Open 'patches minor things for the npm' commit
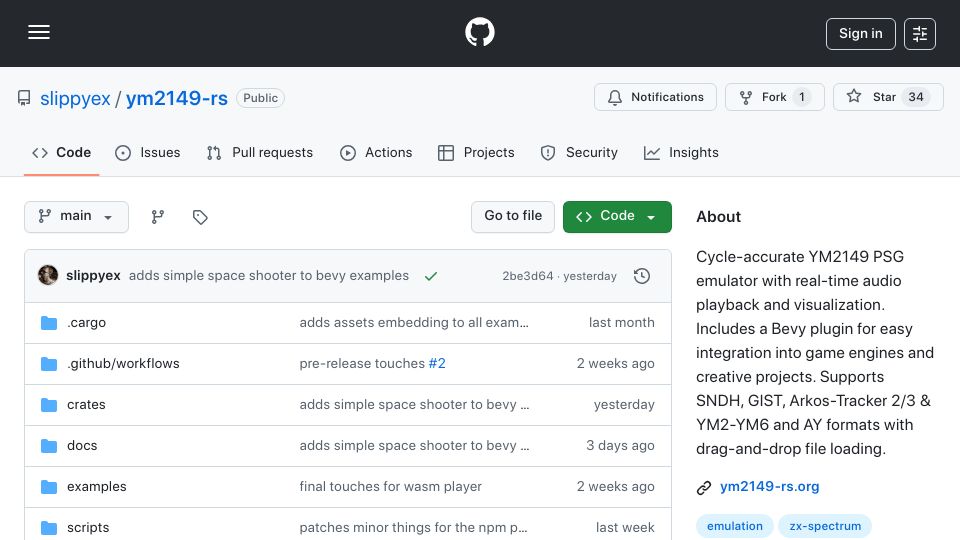The height and width of the screenshot is (540, 960). [x=413, y=528]
